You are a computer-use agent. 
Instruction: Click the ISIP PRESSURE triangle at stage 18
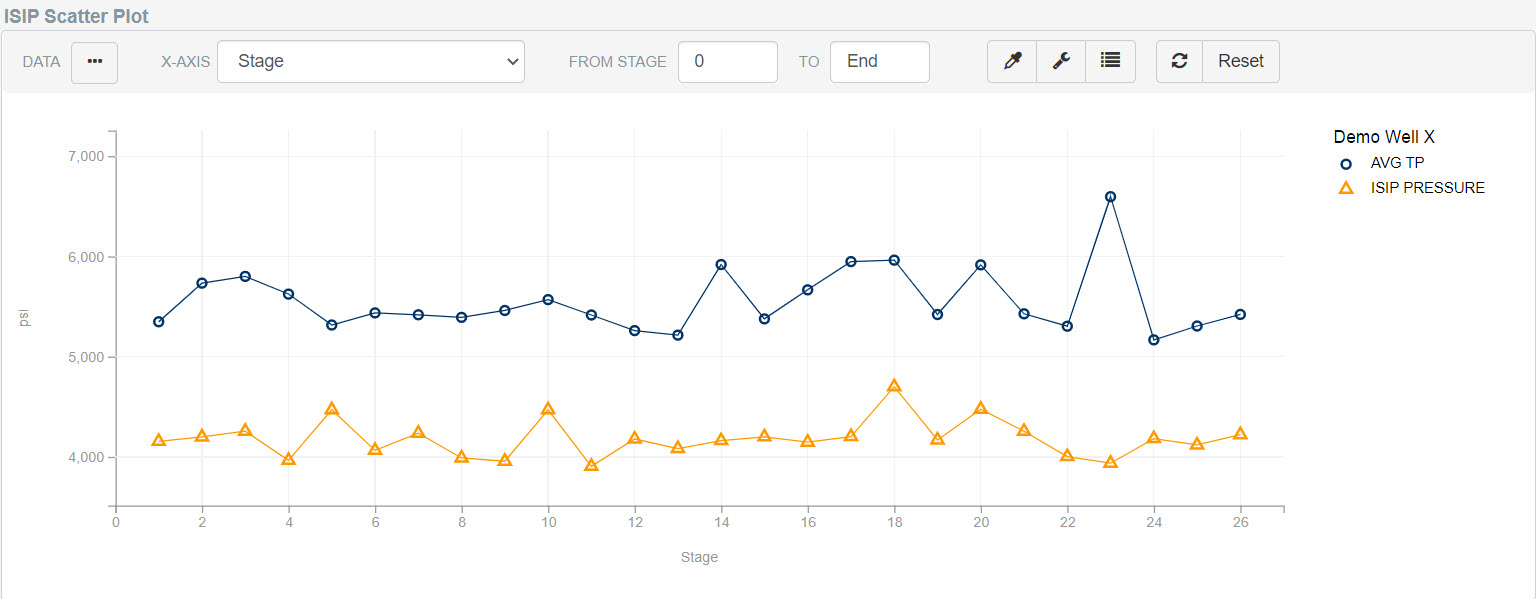point(894,386)
